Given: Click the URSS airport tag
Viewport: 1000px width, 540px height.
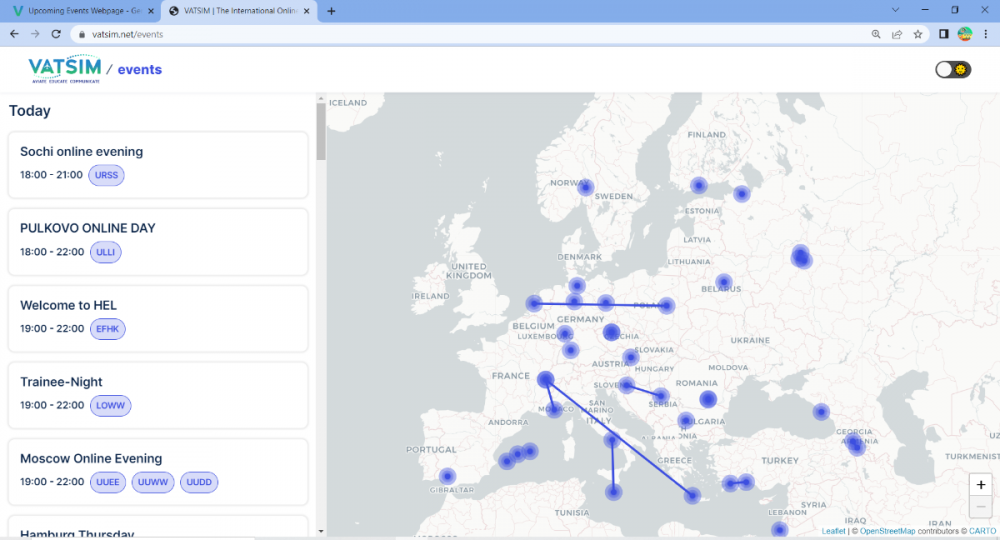Looking at the screenshot, I should tap(106, 175).
